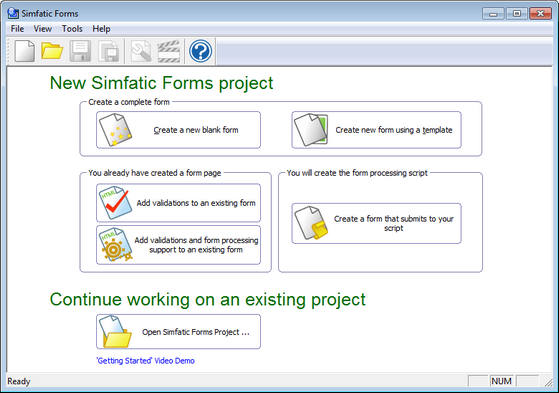Open the 'Getting Started' Video Demo link
559x393 pixels.
point(145,361)
